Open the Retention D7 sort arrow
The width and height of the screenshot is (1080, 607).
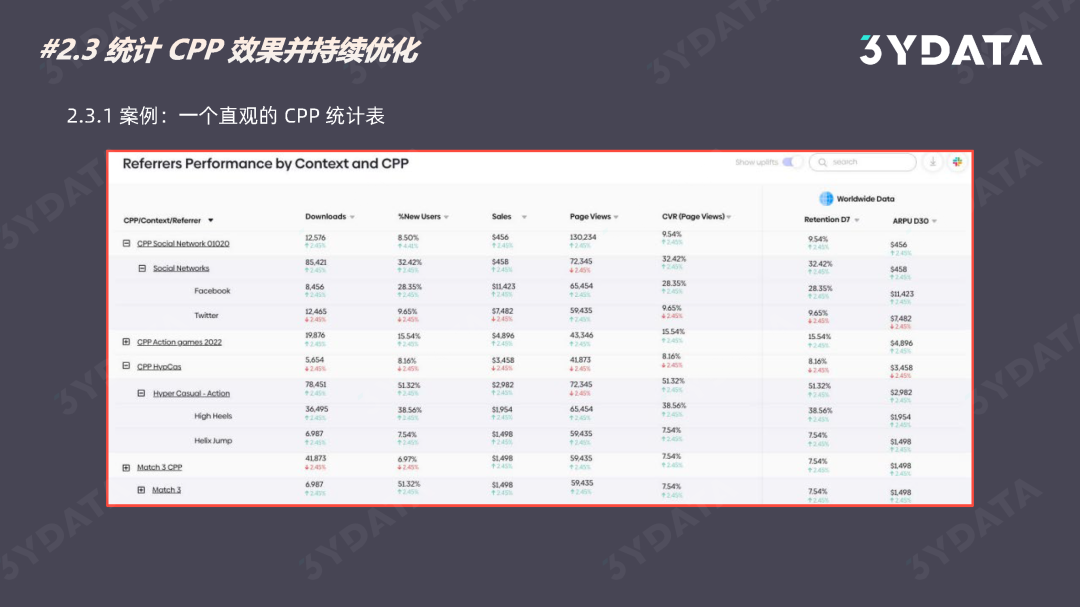tap(857, 220)
